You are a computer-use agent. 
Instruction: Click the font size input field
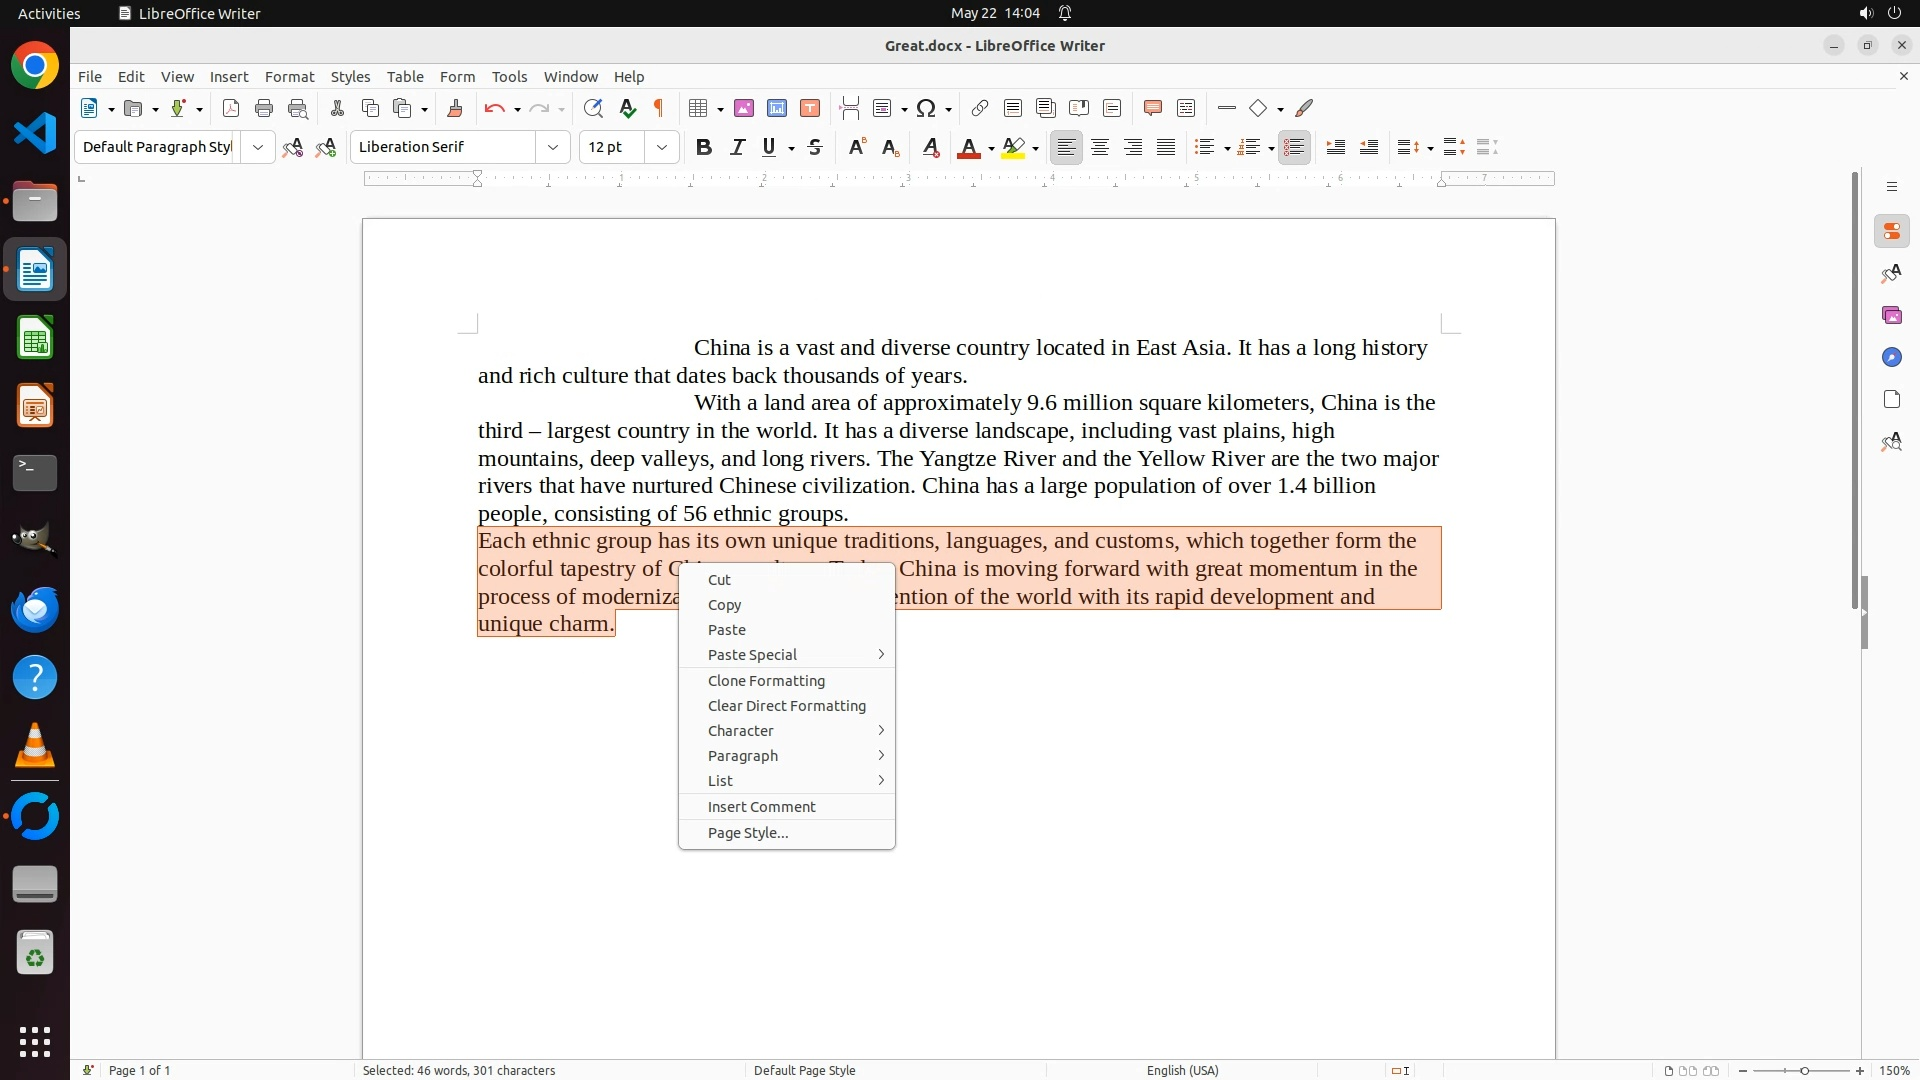612,147
